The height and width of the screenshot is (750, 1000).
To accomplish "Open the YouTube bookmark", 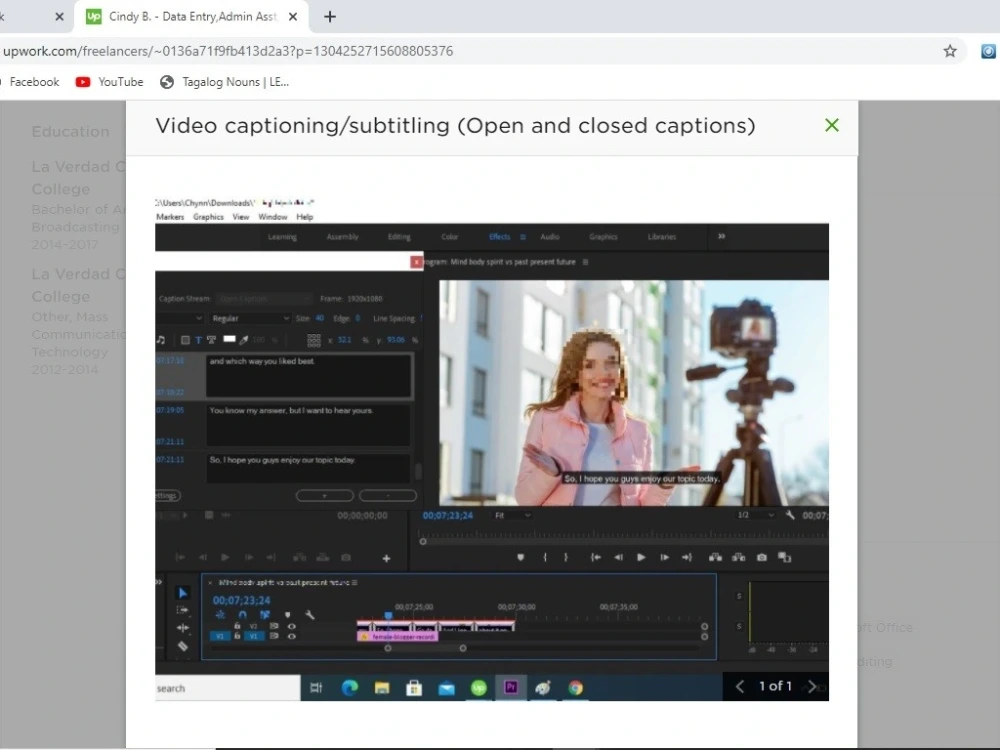I will tap(109, 82).
